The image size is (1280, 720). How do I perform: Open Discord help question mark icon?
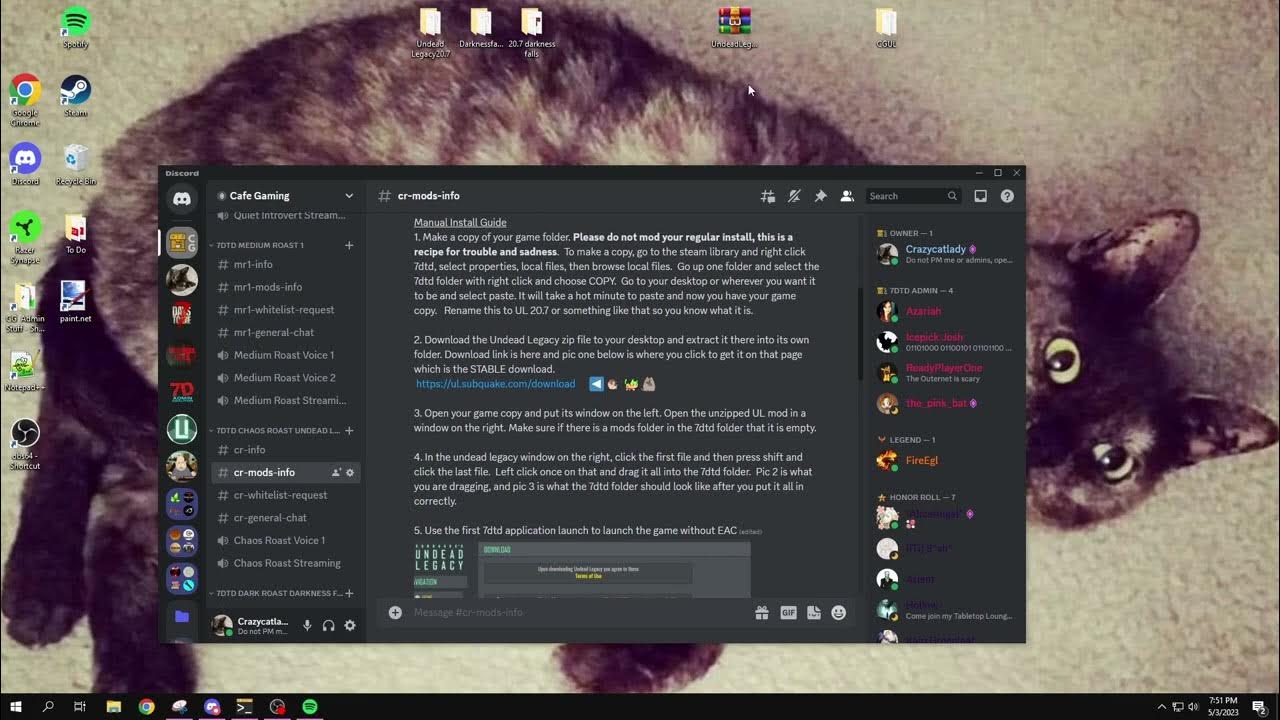point(1007,196)
